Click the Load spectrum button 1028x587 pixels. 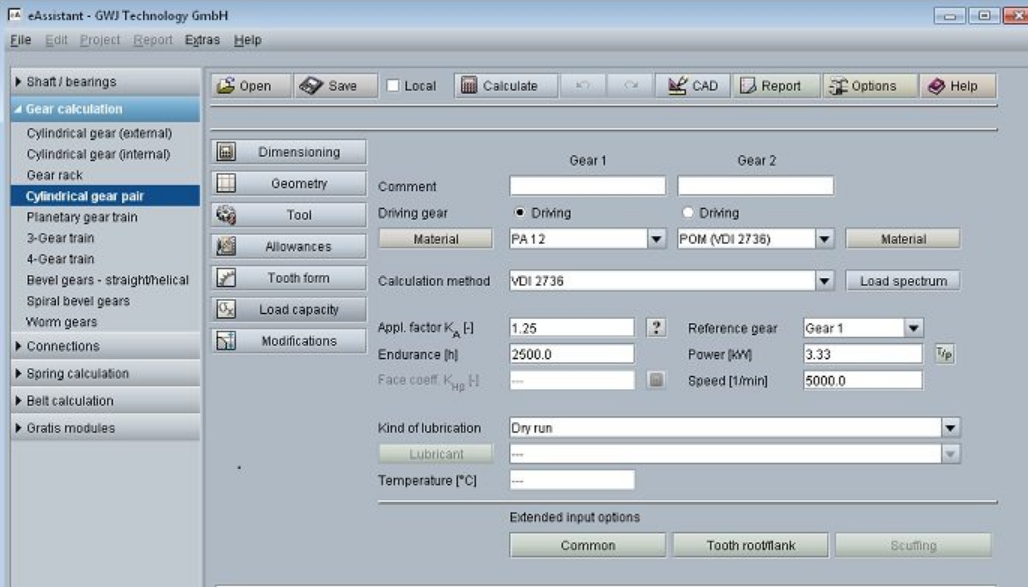pos(902,282)
